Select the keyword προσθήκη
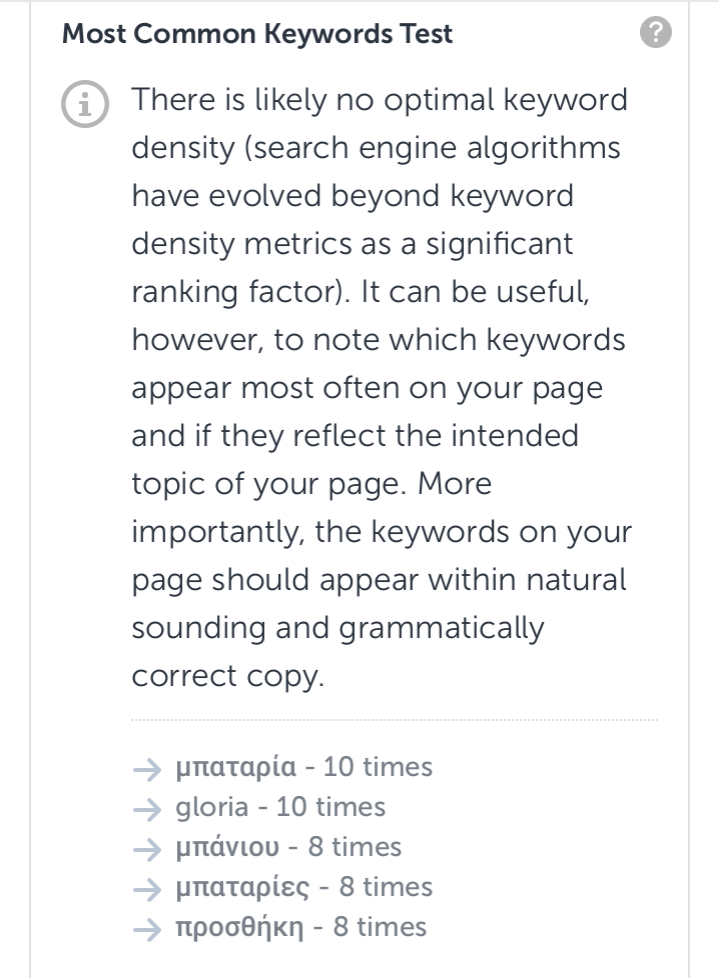Screen dimensions: 719x978 (239, 928)
